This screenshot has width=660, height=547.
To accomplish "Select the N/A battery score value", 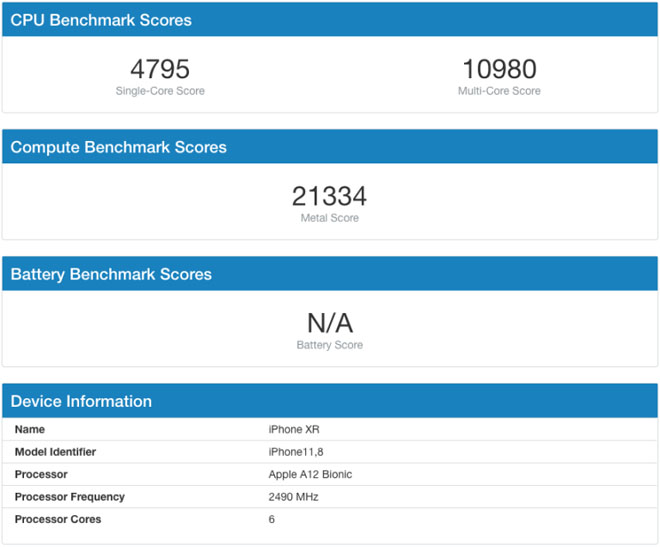I will [x=329, y=323].
